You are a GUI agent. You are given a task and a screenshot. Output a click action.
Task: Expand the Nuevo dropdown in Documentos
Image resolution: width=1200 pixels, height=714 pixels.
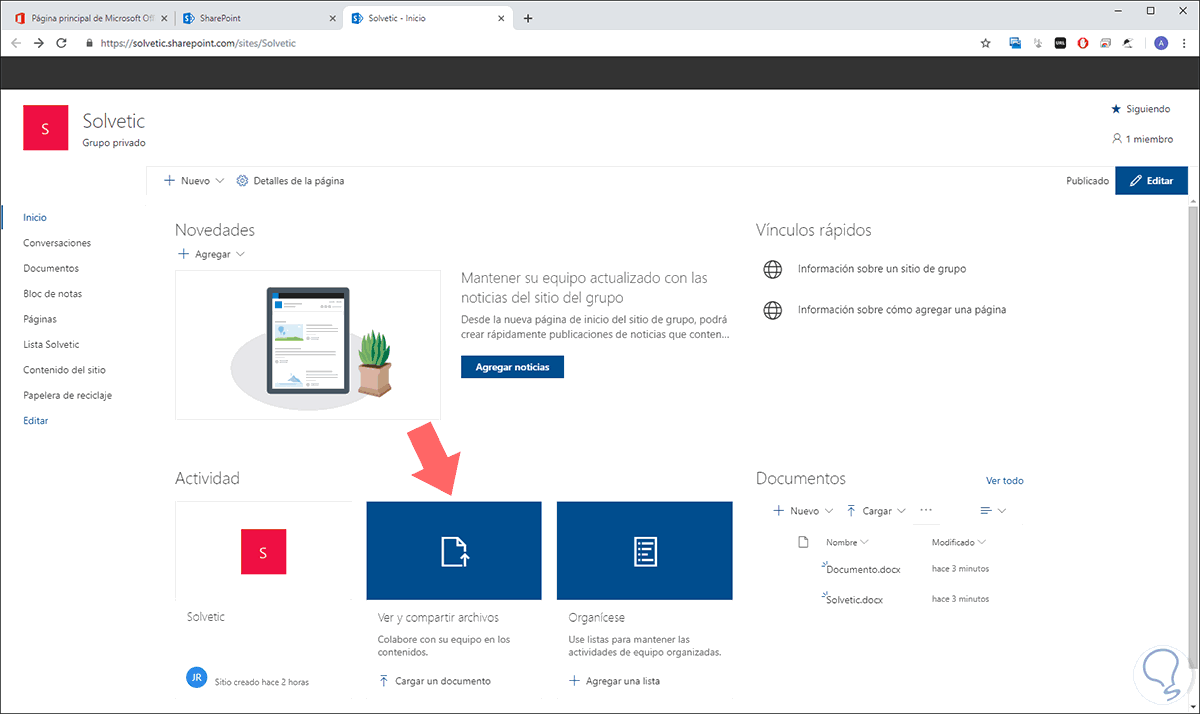tap(828, 511)
